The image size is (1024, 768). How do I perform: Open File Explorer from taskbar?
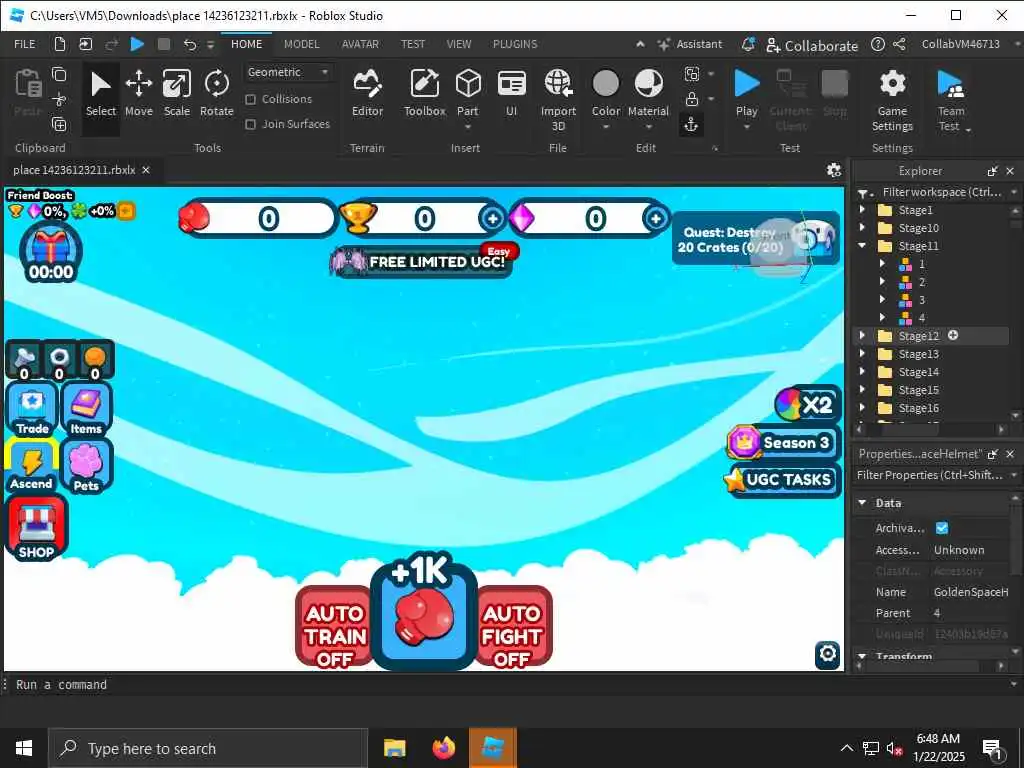tap(394, 748)
